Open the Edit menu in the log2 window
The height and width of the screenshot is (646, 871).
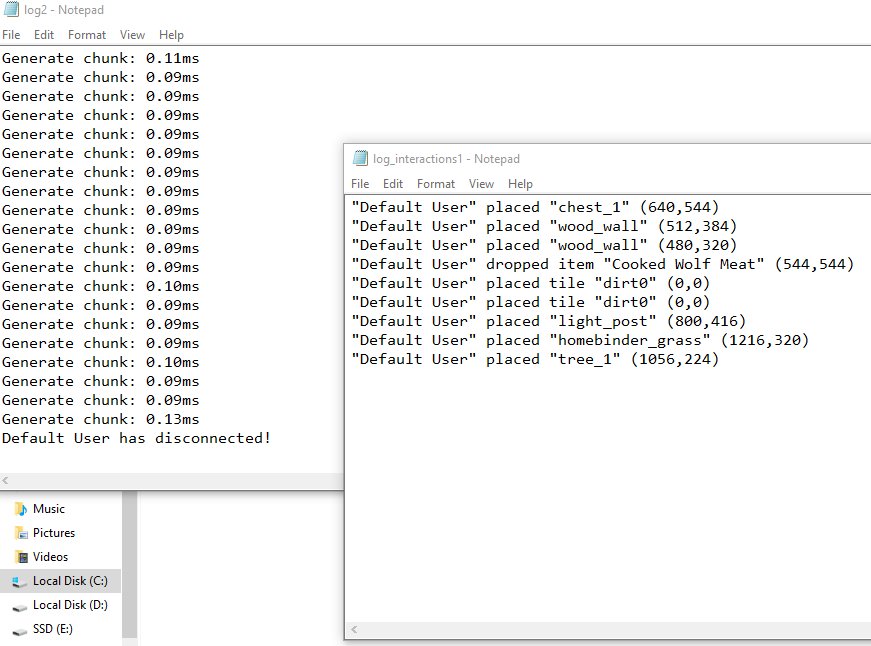point(44,34)
